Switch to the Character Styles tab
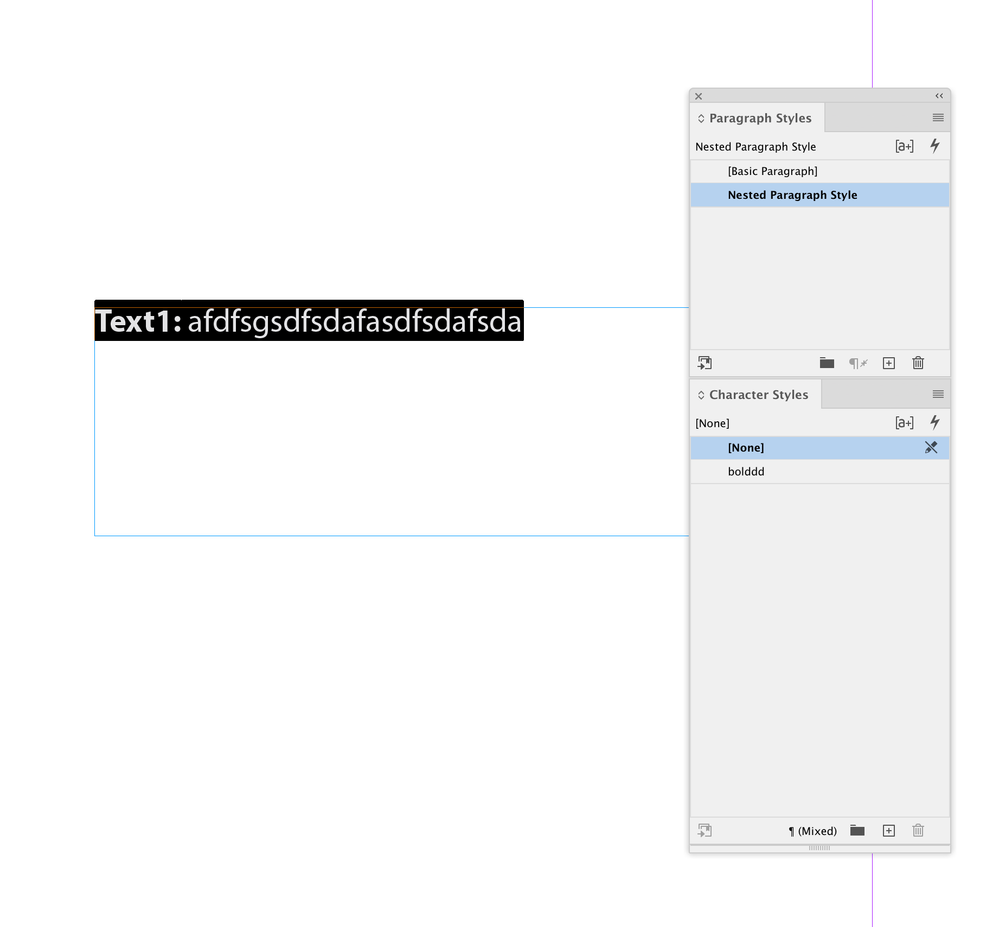Viewport: 999px width, 927px height. (x=755, y=394)
